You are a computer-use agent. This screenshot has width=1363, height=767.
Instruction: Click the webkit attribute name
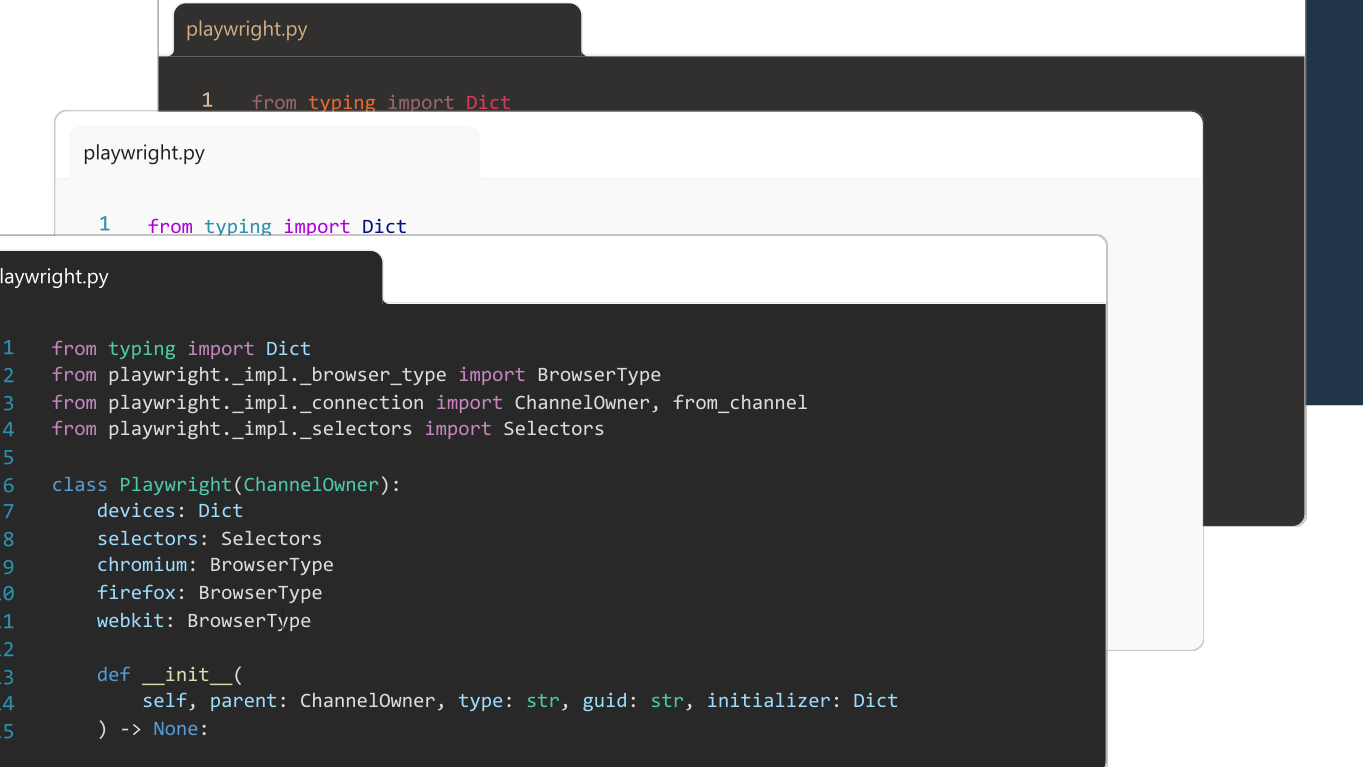(130, 621)
